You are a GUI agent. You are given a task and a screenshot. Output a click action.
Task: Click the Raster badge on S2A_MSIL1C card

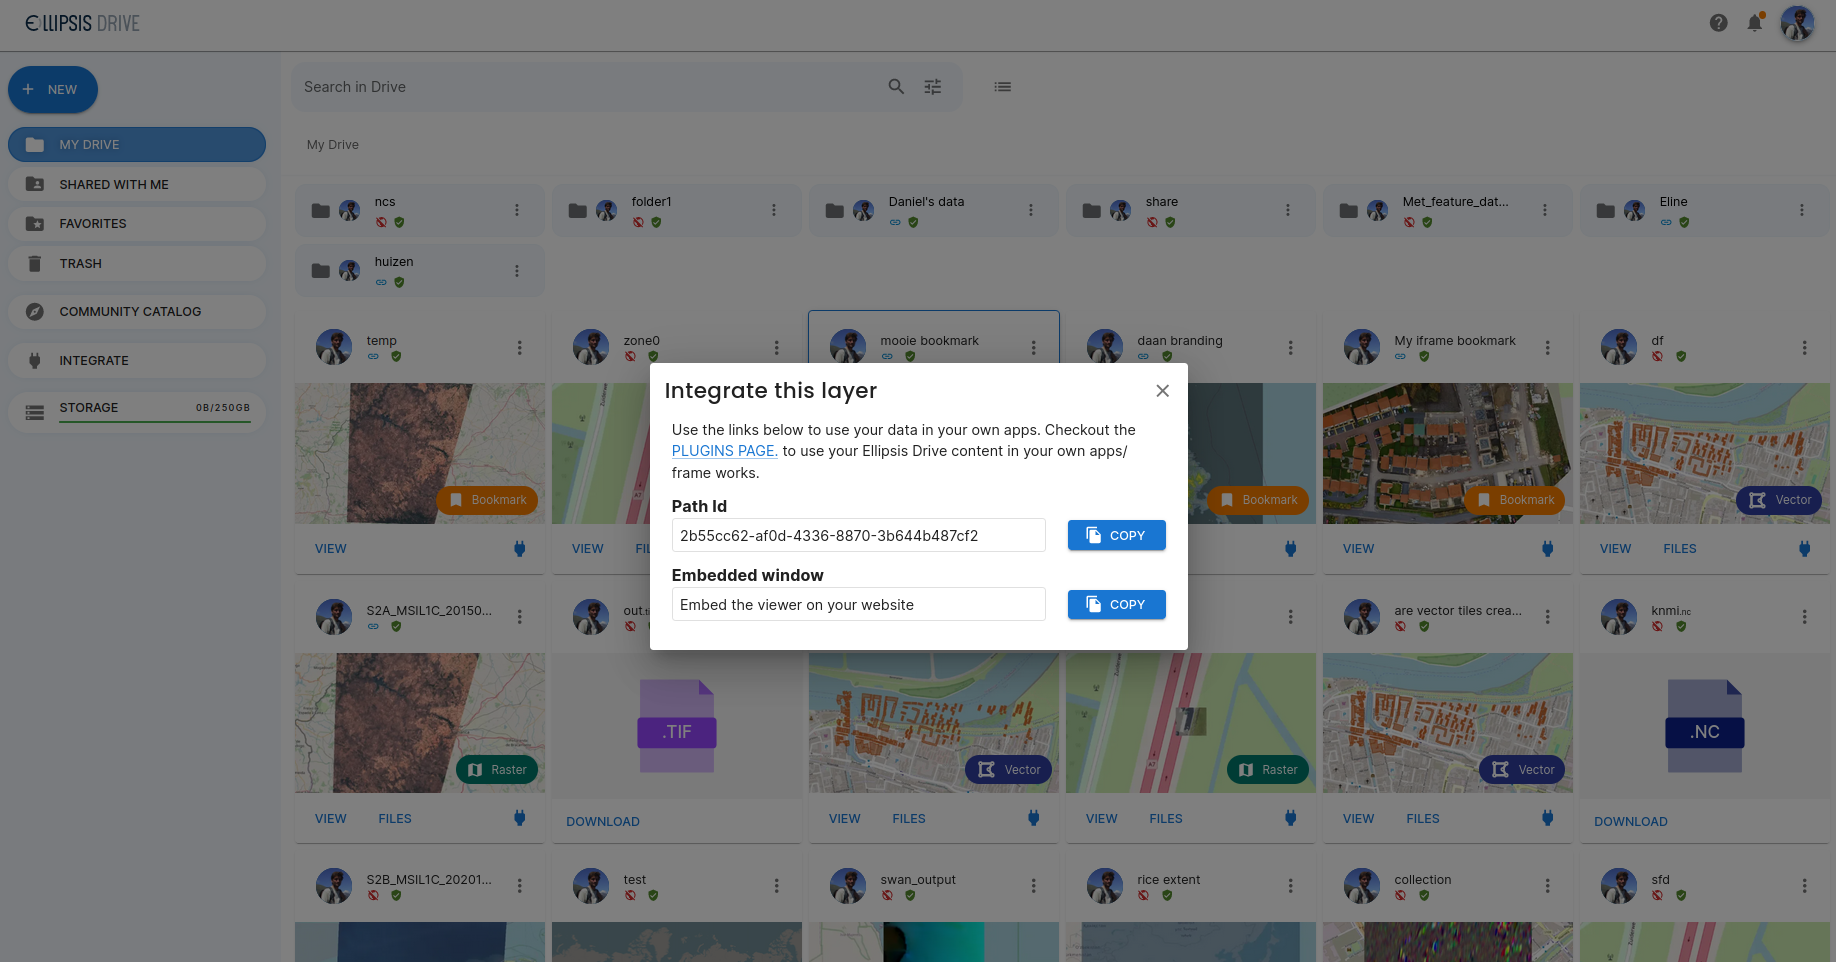(497, 770)
